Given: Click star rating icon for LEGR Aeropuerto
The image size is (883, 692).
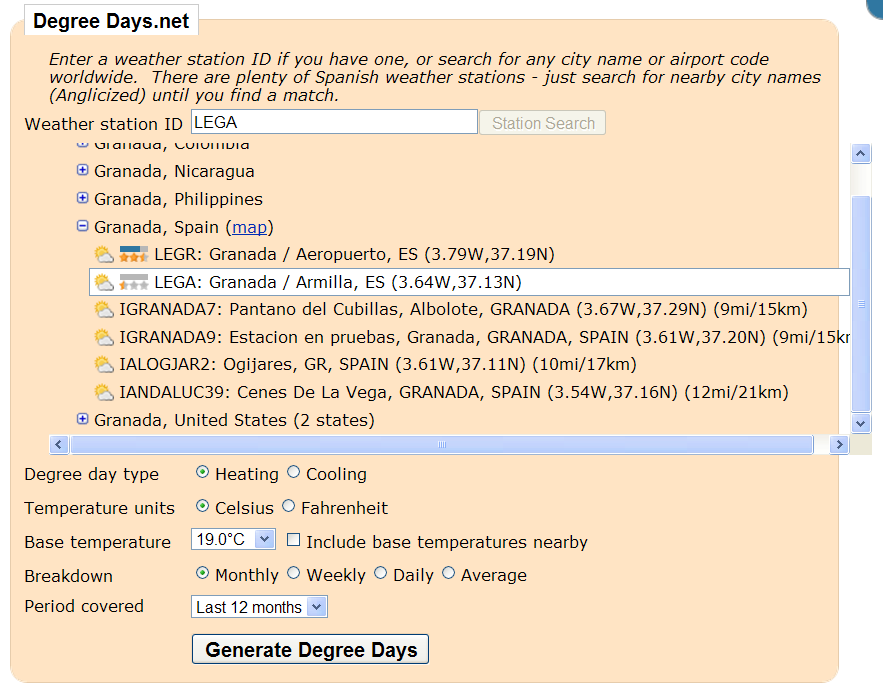Looking at the screenshot, I should (134, 255).
